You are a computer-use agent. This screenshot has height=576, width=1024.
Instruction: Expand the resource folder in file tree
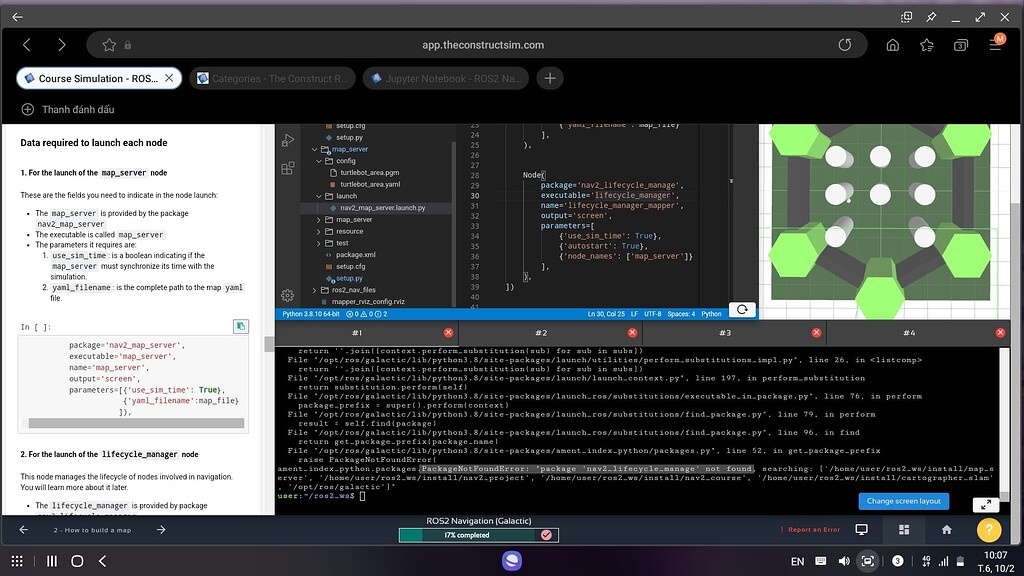319,231
